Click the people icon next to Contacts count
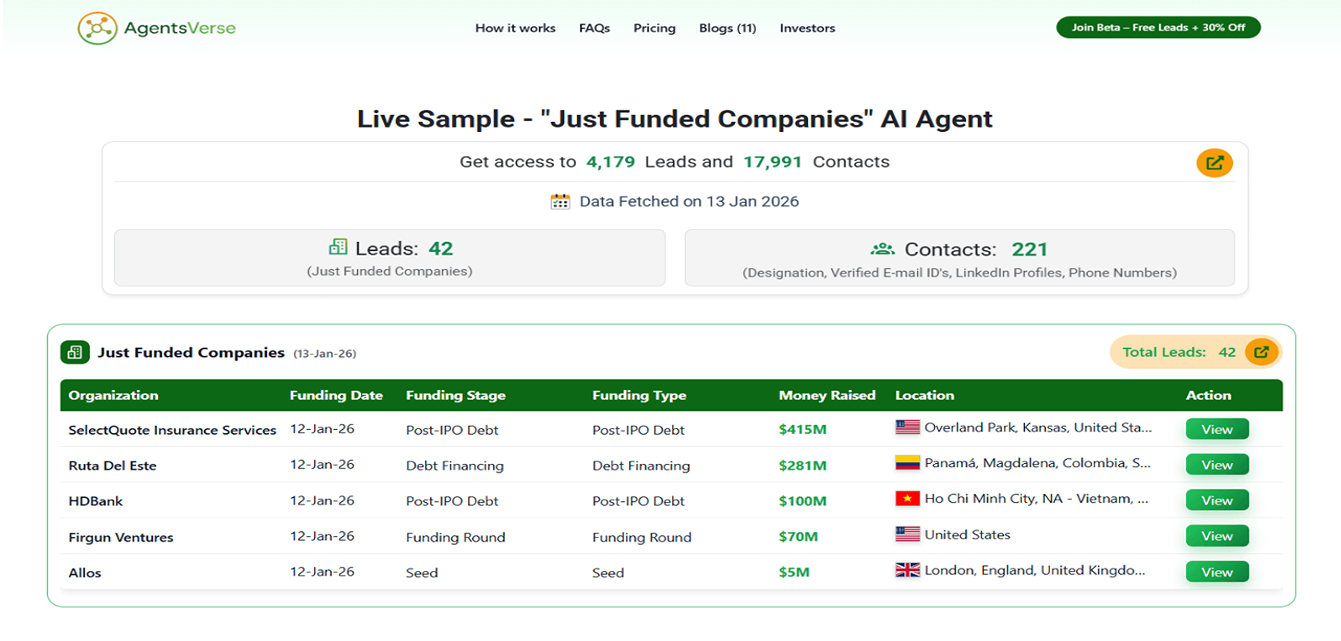The image size is (1341, 641). tap(882, 249)
